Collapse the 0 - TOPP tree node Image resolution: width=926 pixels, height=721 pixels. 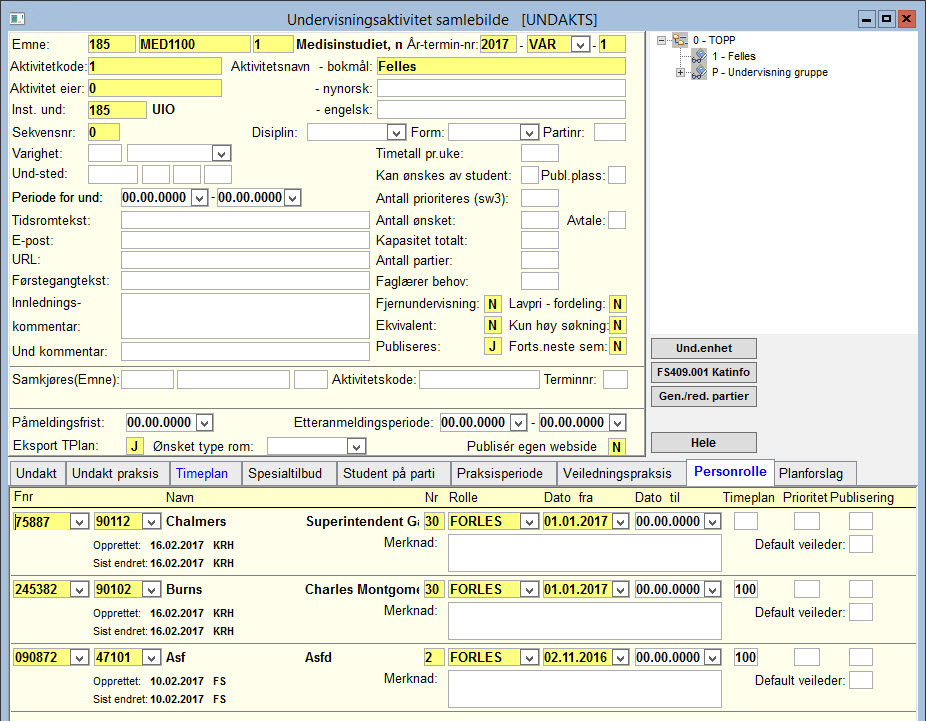pos(661,40)
